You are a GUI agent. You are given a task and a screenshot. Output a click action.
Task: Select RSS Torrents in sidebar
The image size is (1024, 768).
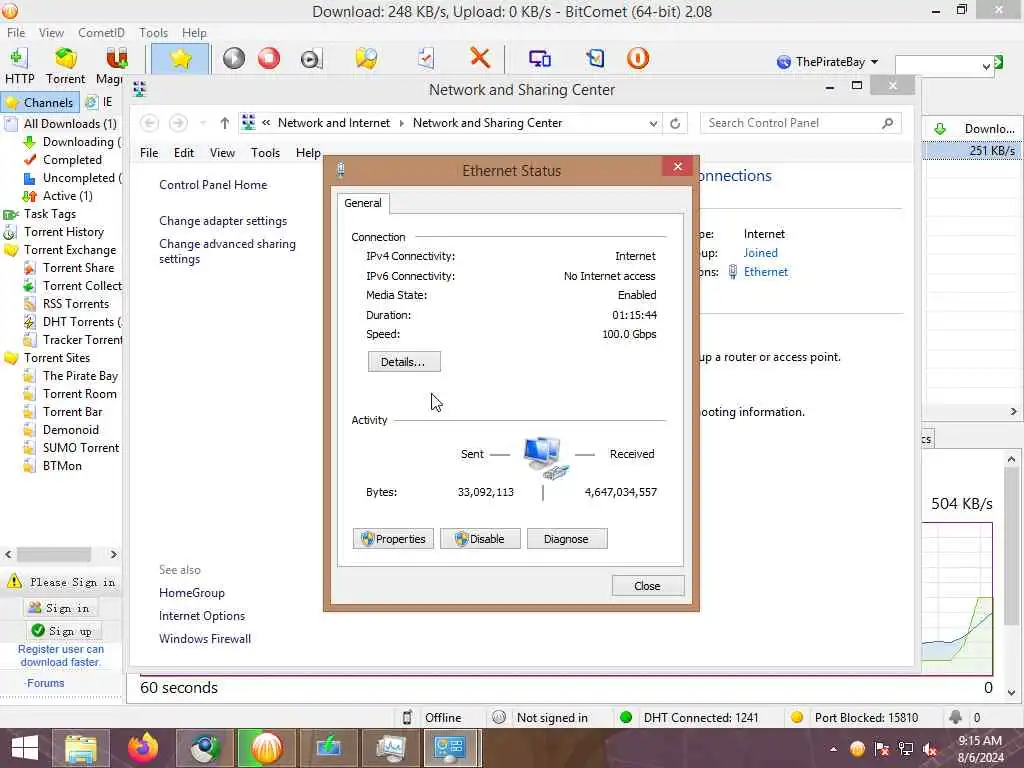76,304
